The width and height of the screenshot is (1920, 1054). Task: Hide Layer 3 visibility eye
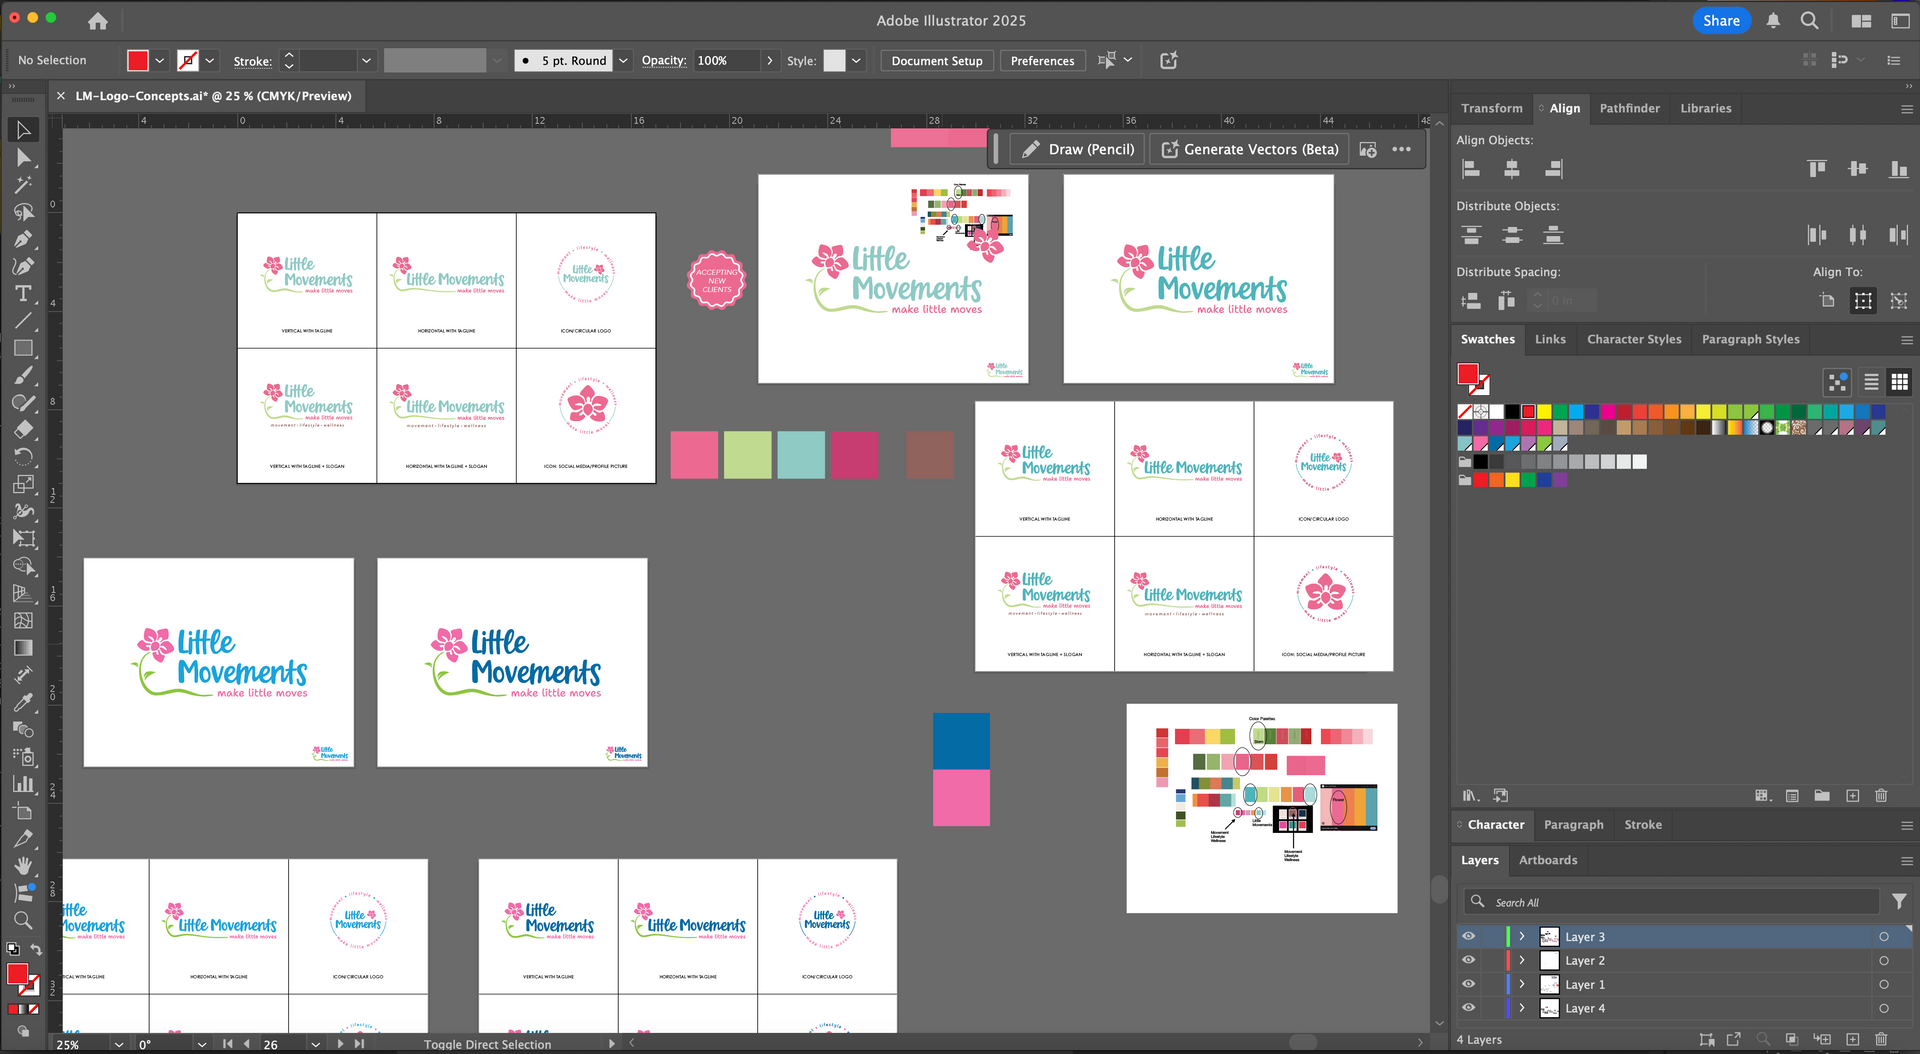coord(1468,937)
